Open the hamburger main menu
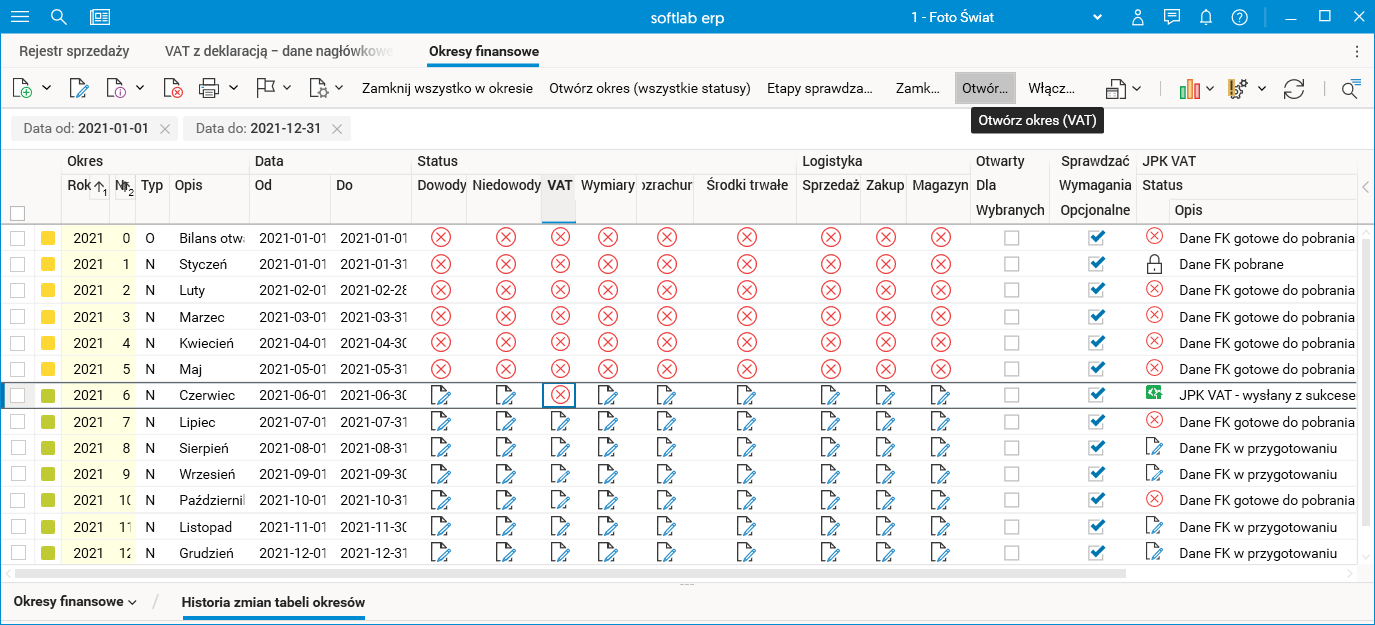 20,17
